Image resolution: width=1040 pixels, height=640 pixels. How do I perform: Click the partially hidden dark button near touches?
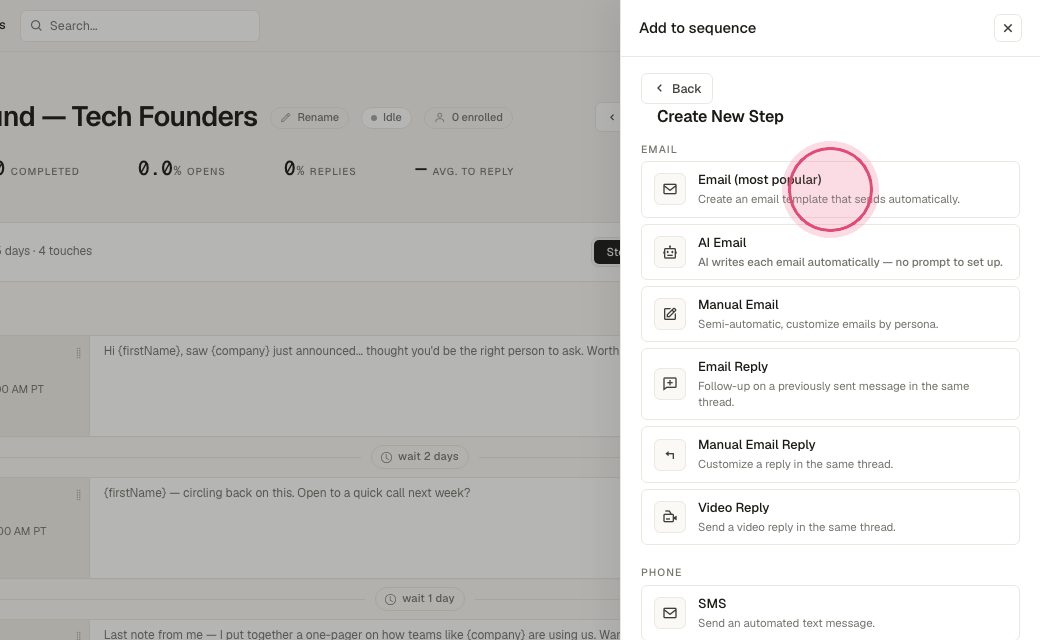tap(607, 252)
